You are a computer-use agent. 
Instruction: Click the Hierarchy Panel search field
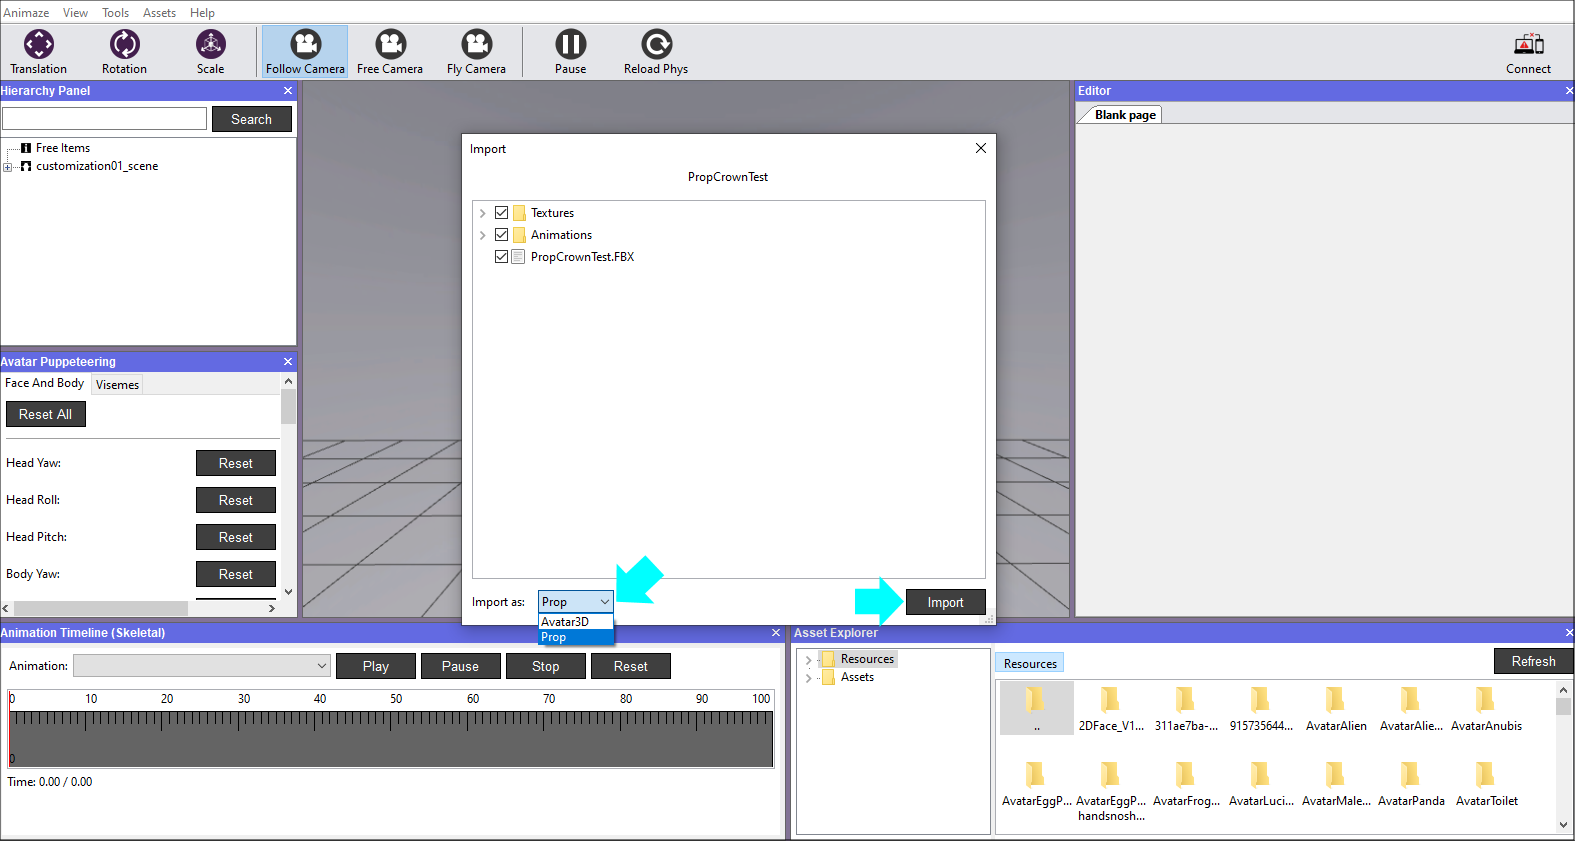pos(105,119)
